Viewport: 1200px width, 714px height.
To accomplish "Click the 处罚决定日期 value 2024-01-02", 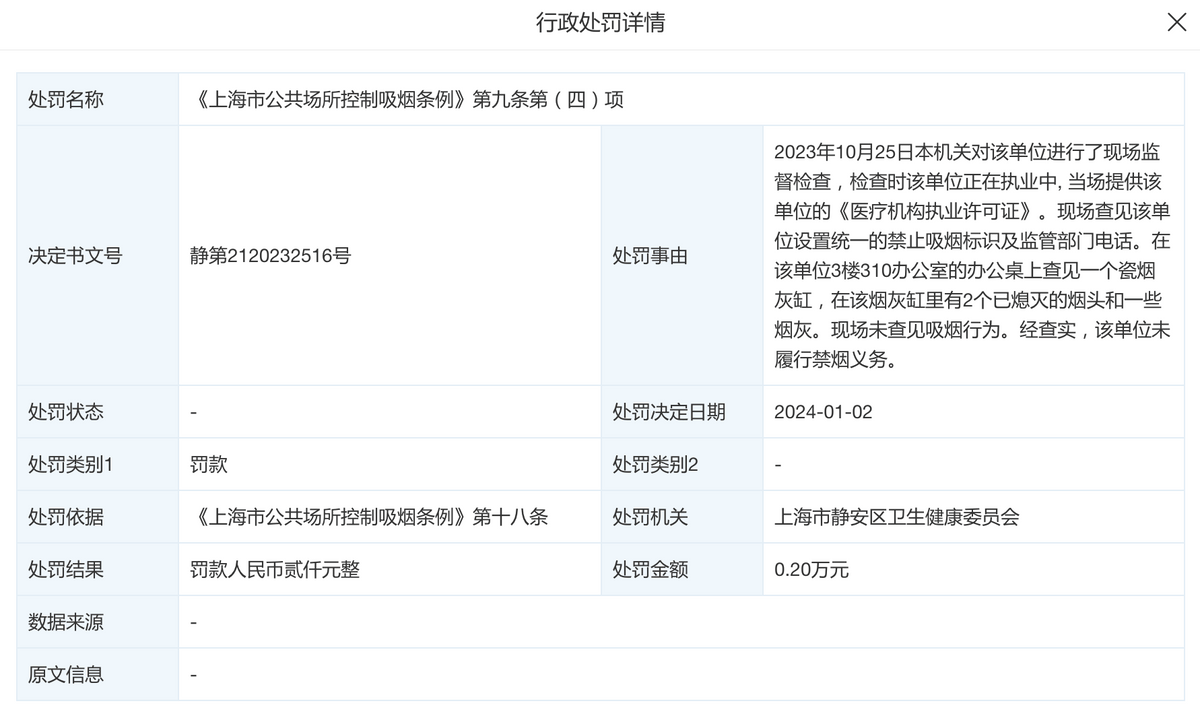I will click(823, 412).
